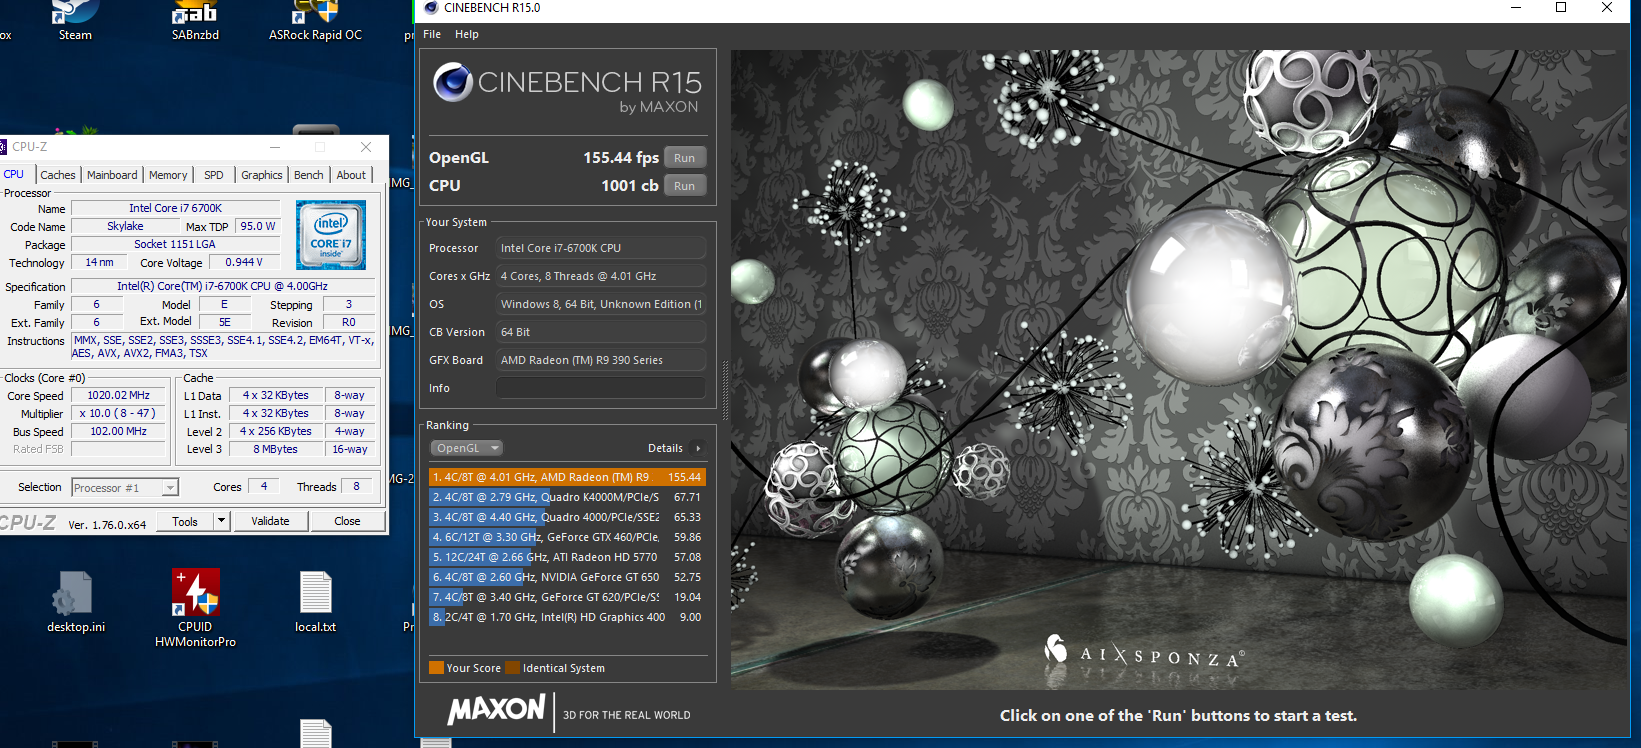Viewport: 1641px width, 748px height.
Task: Click the GFX Board field
Action: [601, 360]
